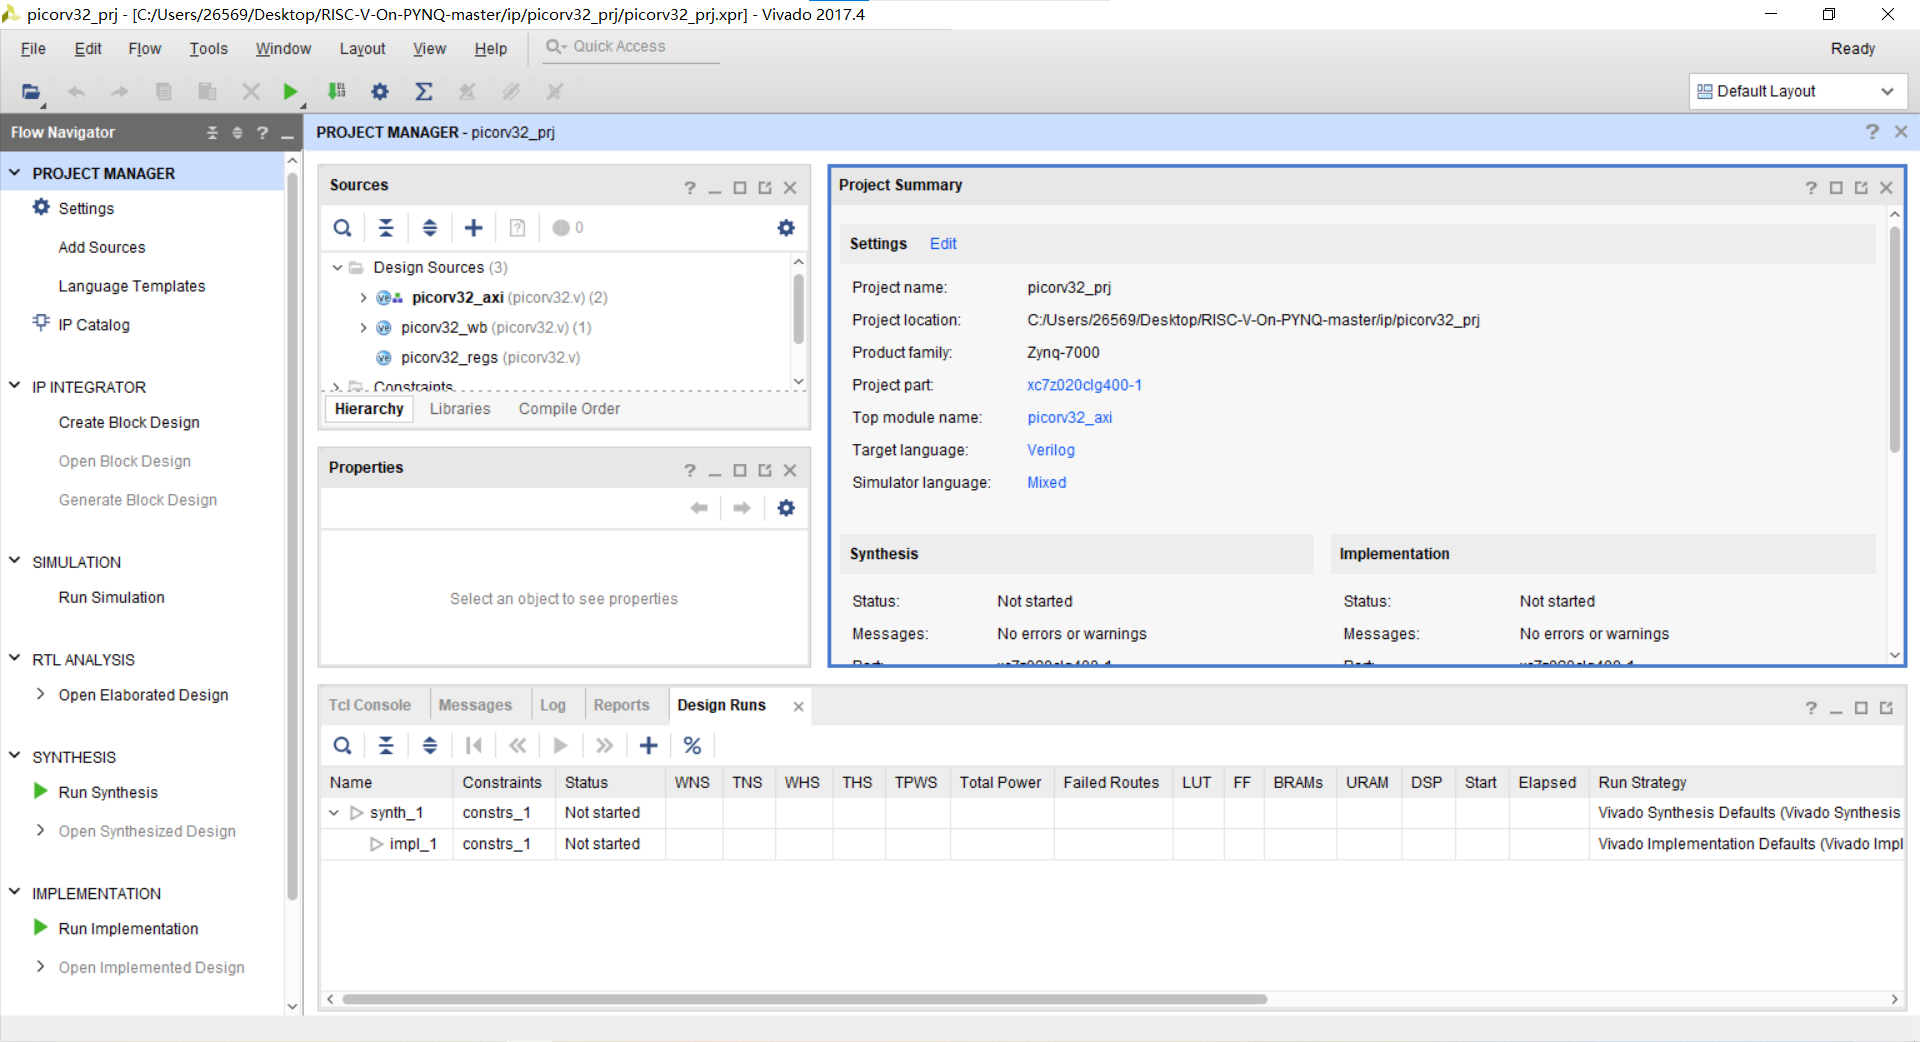Viewport: 1920px width, 1042px height.
Task: Open Settings gear in main toolbar
Action: pyautogui.click(x=380, y=92)
